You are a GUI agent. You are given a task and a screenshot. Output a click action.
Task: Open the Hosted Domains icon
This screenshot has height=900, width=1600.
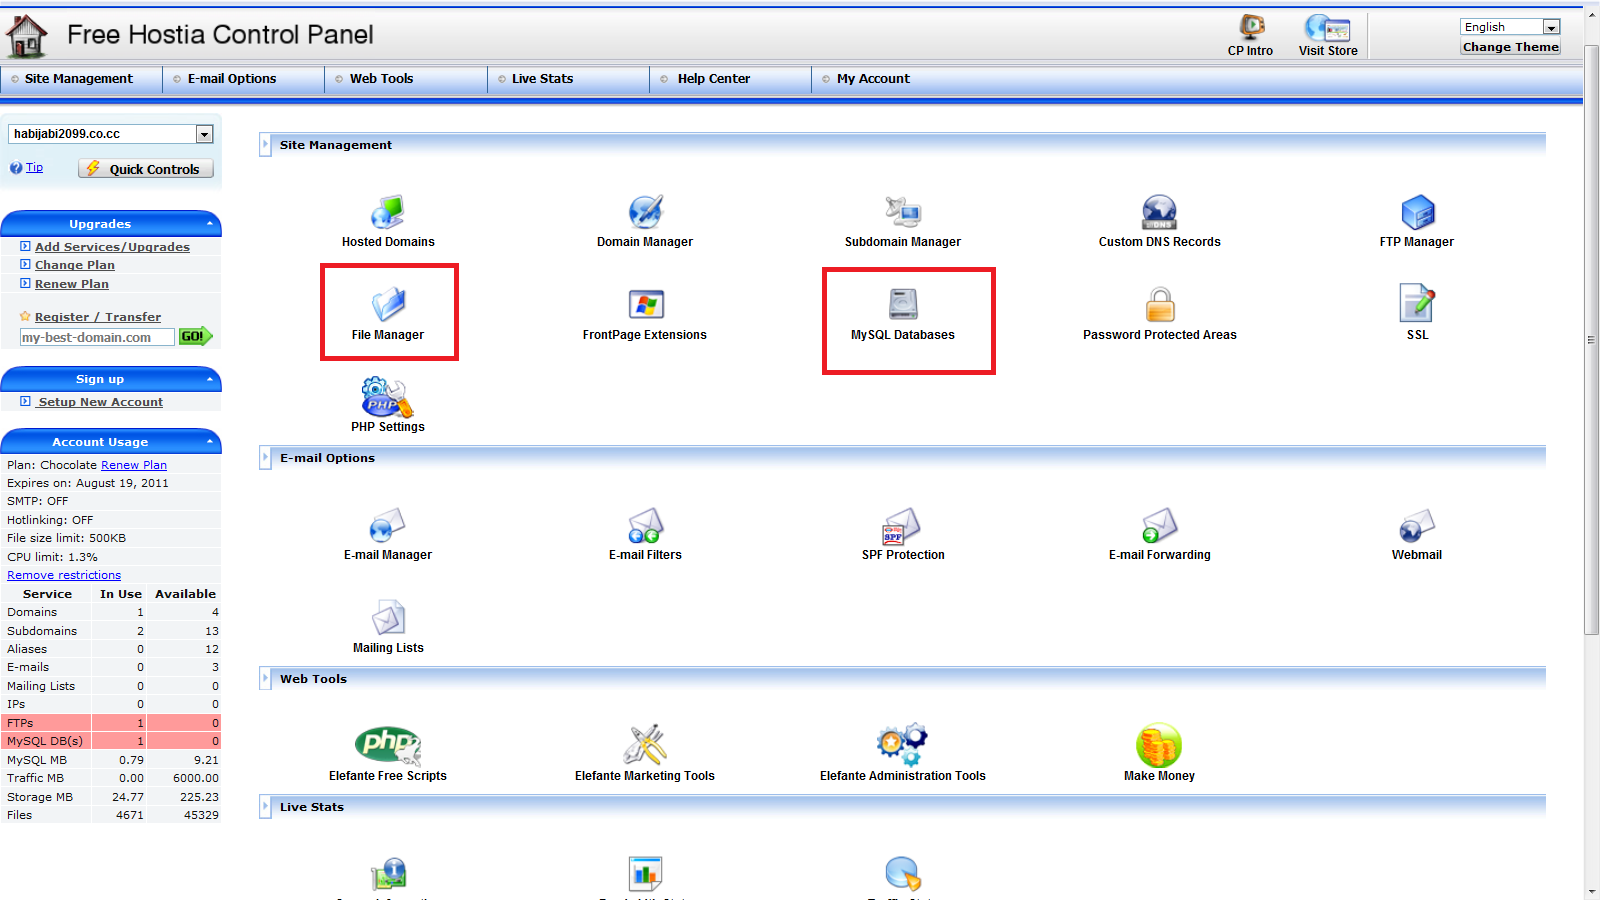tap(388, 212)
